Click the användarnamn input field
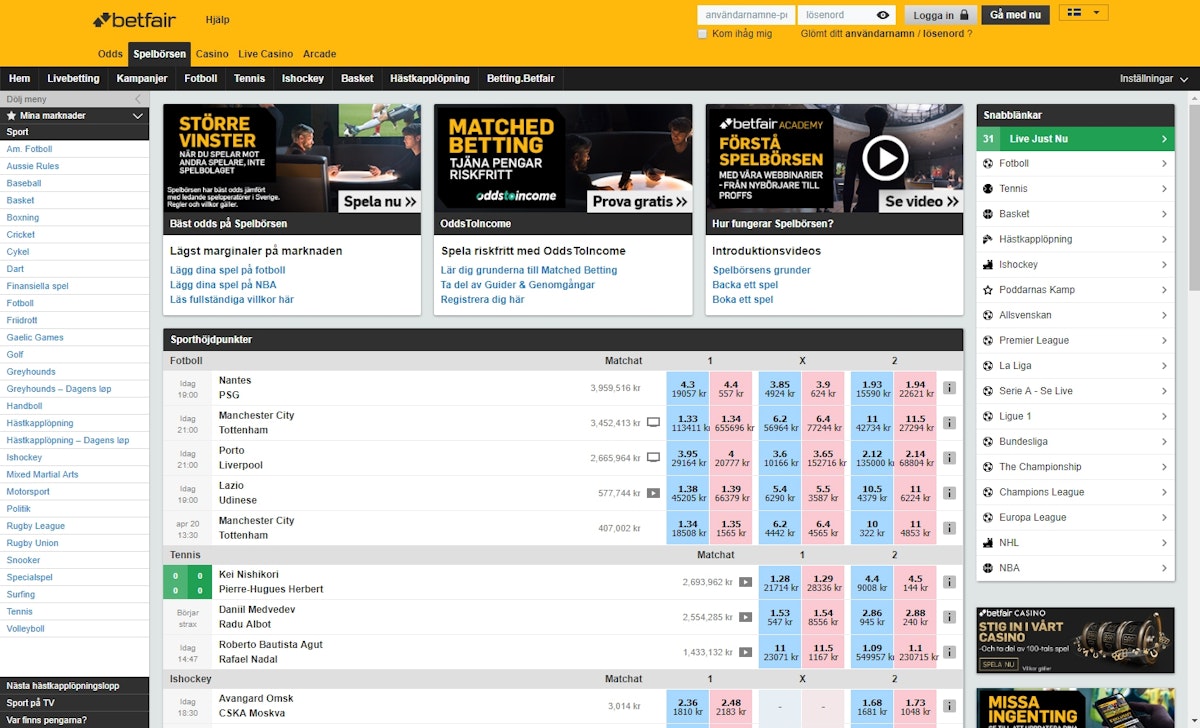The height and width of the screenshot is (728, 1200). [746, 15]
